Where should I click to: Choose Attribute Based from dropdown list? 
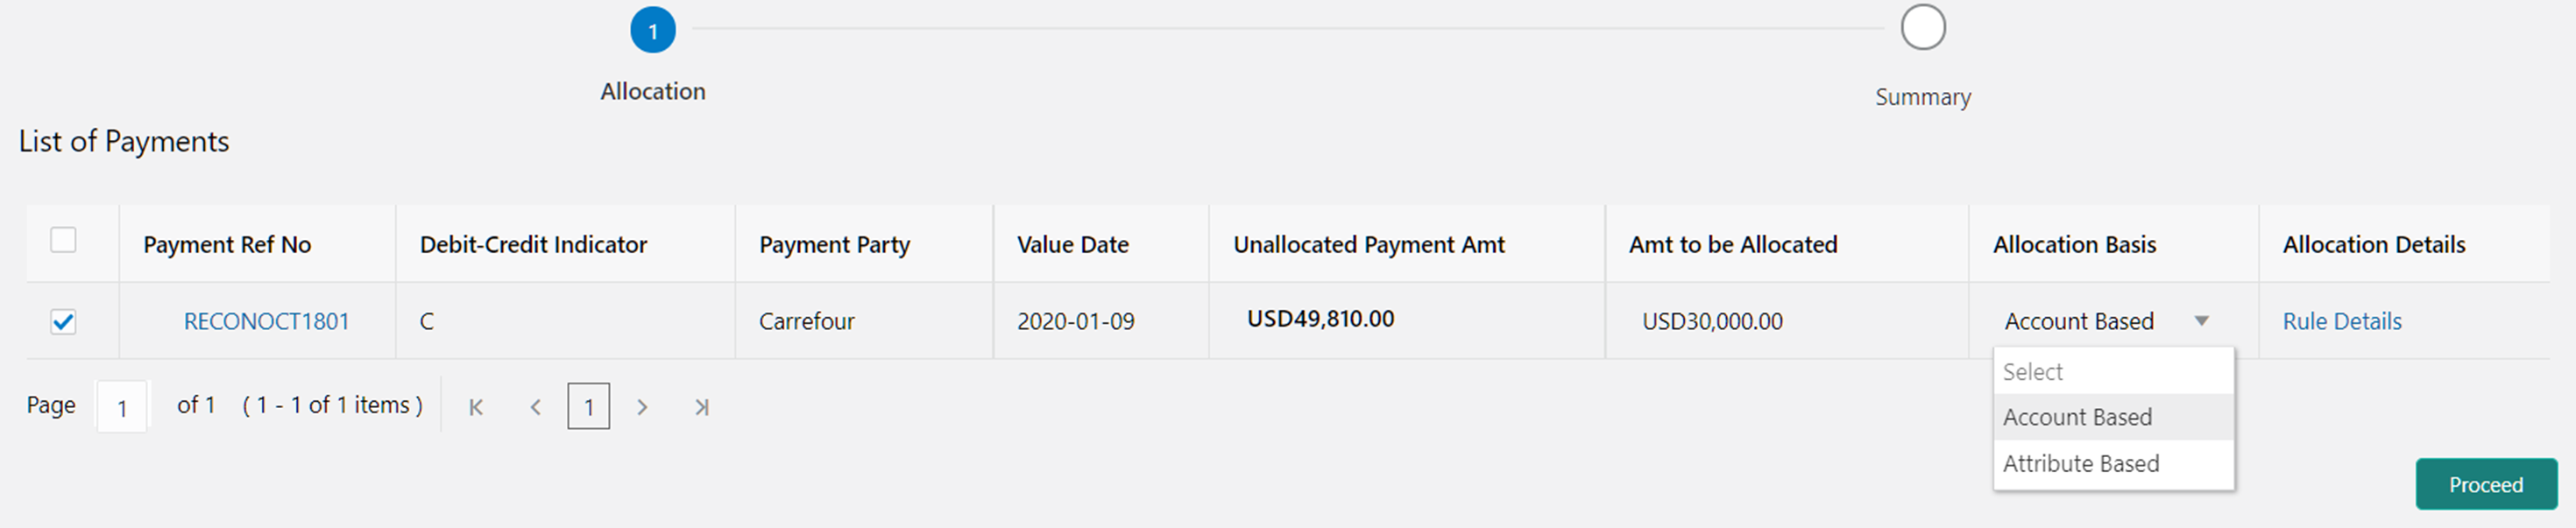pyautogui.click(x=2081, y=463)
